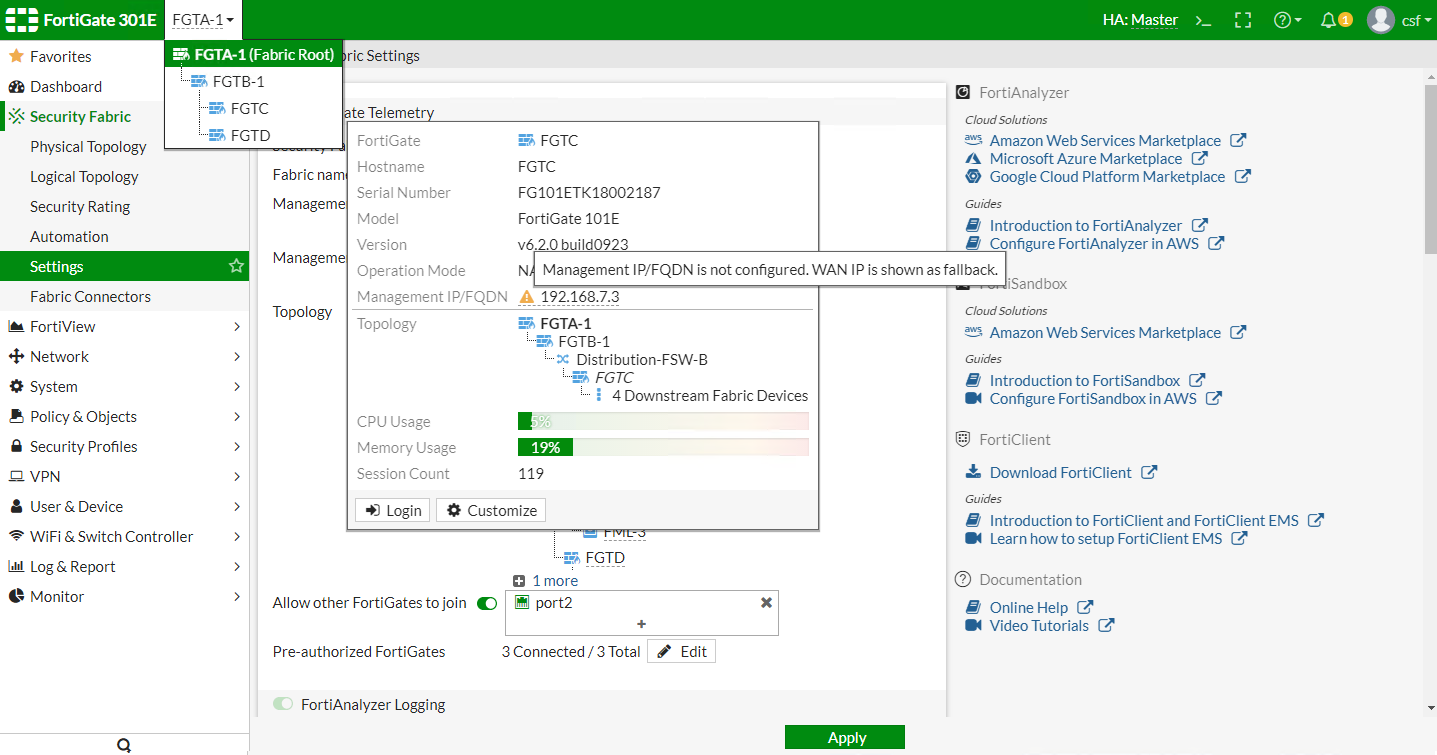Click the Apply button
Viewport: 1437px width, 755px height.
(845, 737)
